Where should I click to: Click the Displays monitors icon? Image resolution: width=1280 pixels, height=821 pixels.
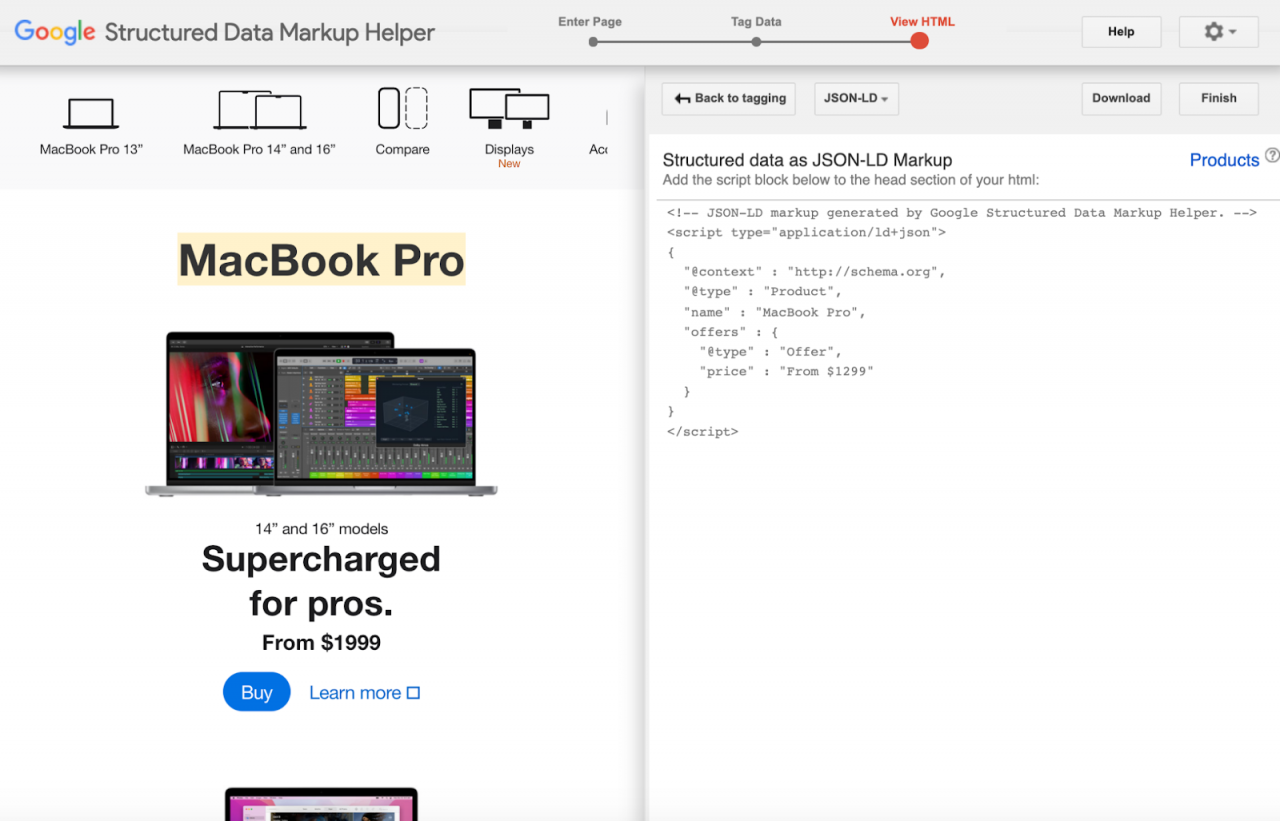pyautogui.click(x=509, y=108)
